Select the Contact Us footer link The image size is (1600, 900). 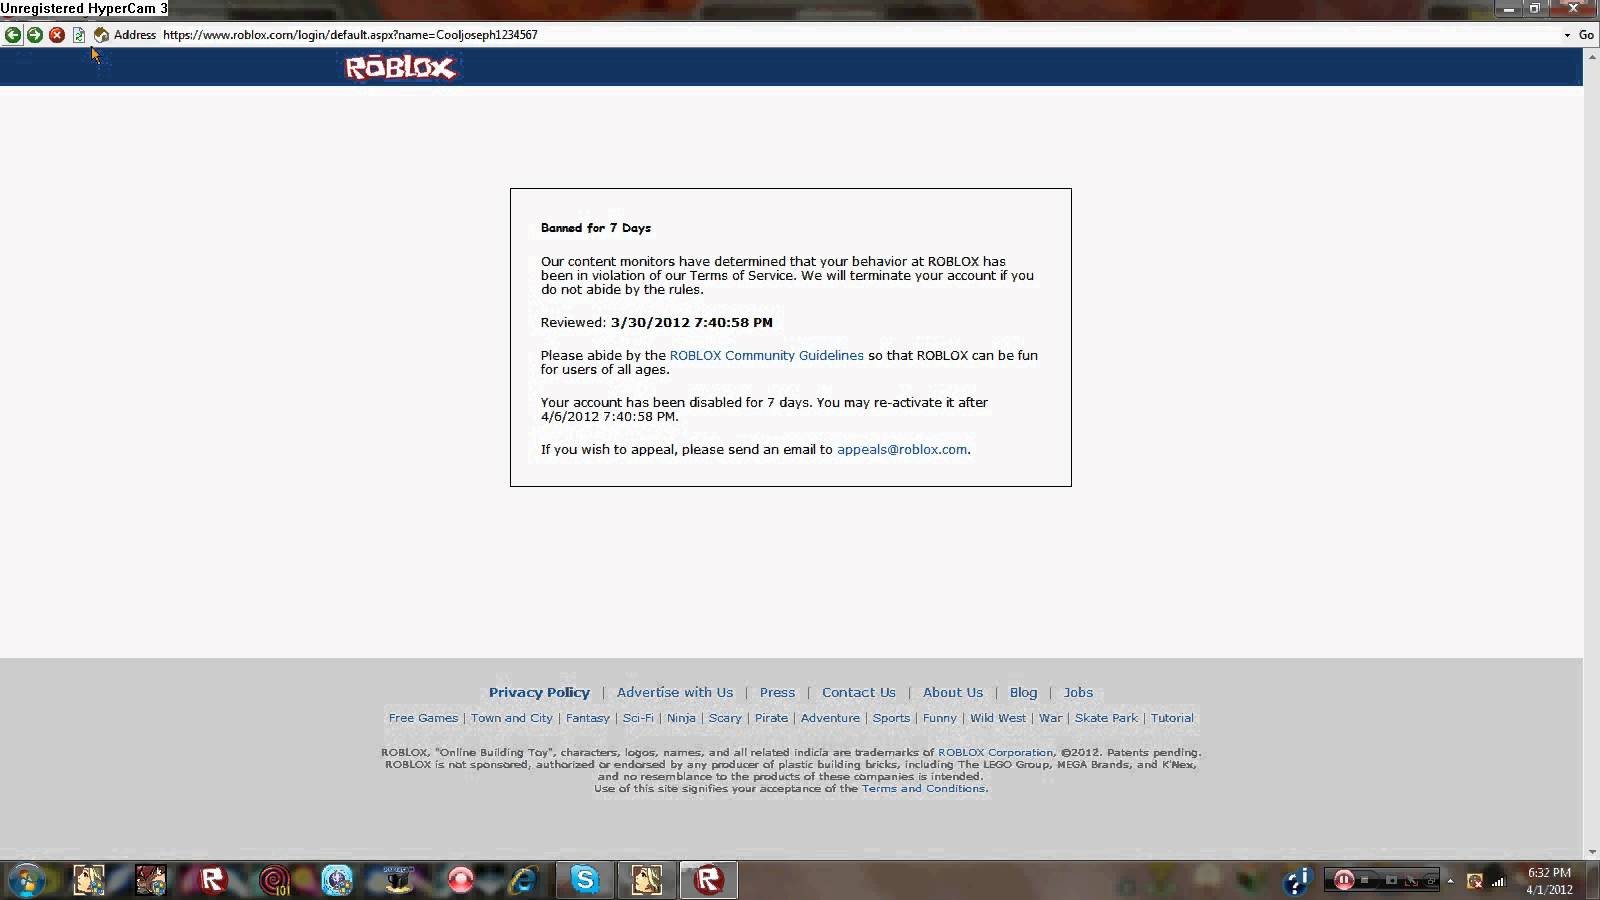click(858, 692)
